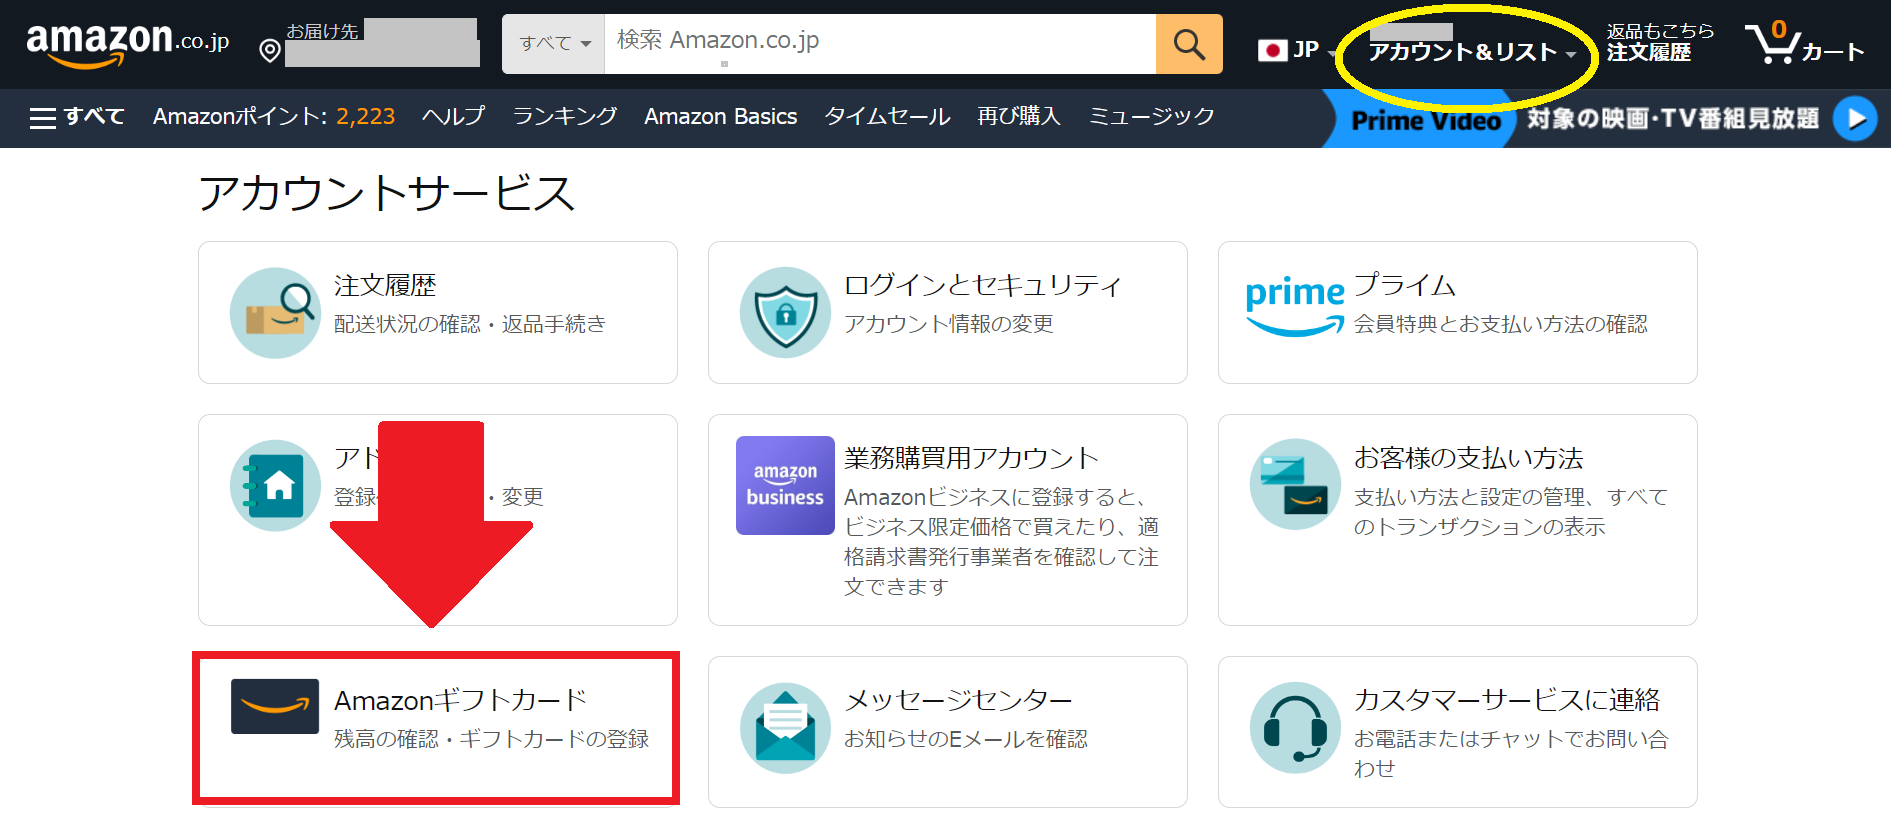Click the payment cards icon
The image size is (1891, 816).
pyautogui.click(x=1295, y=484)
